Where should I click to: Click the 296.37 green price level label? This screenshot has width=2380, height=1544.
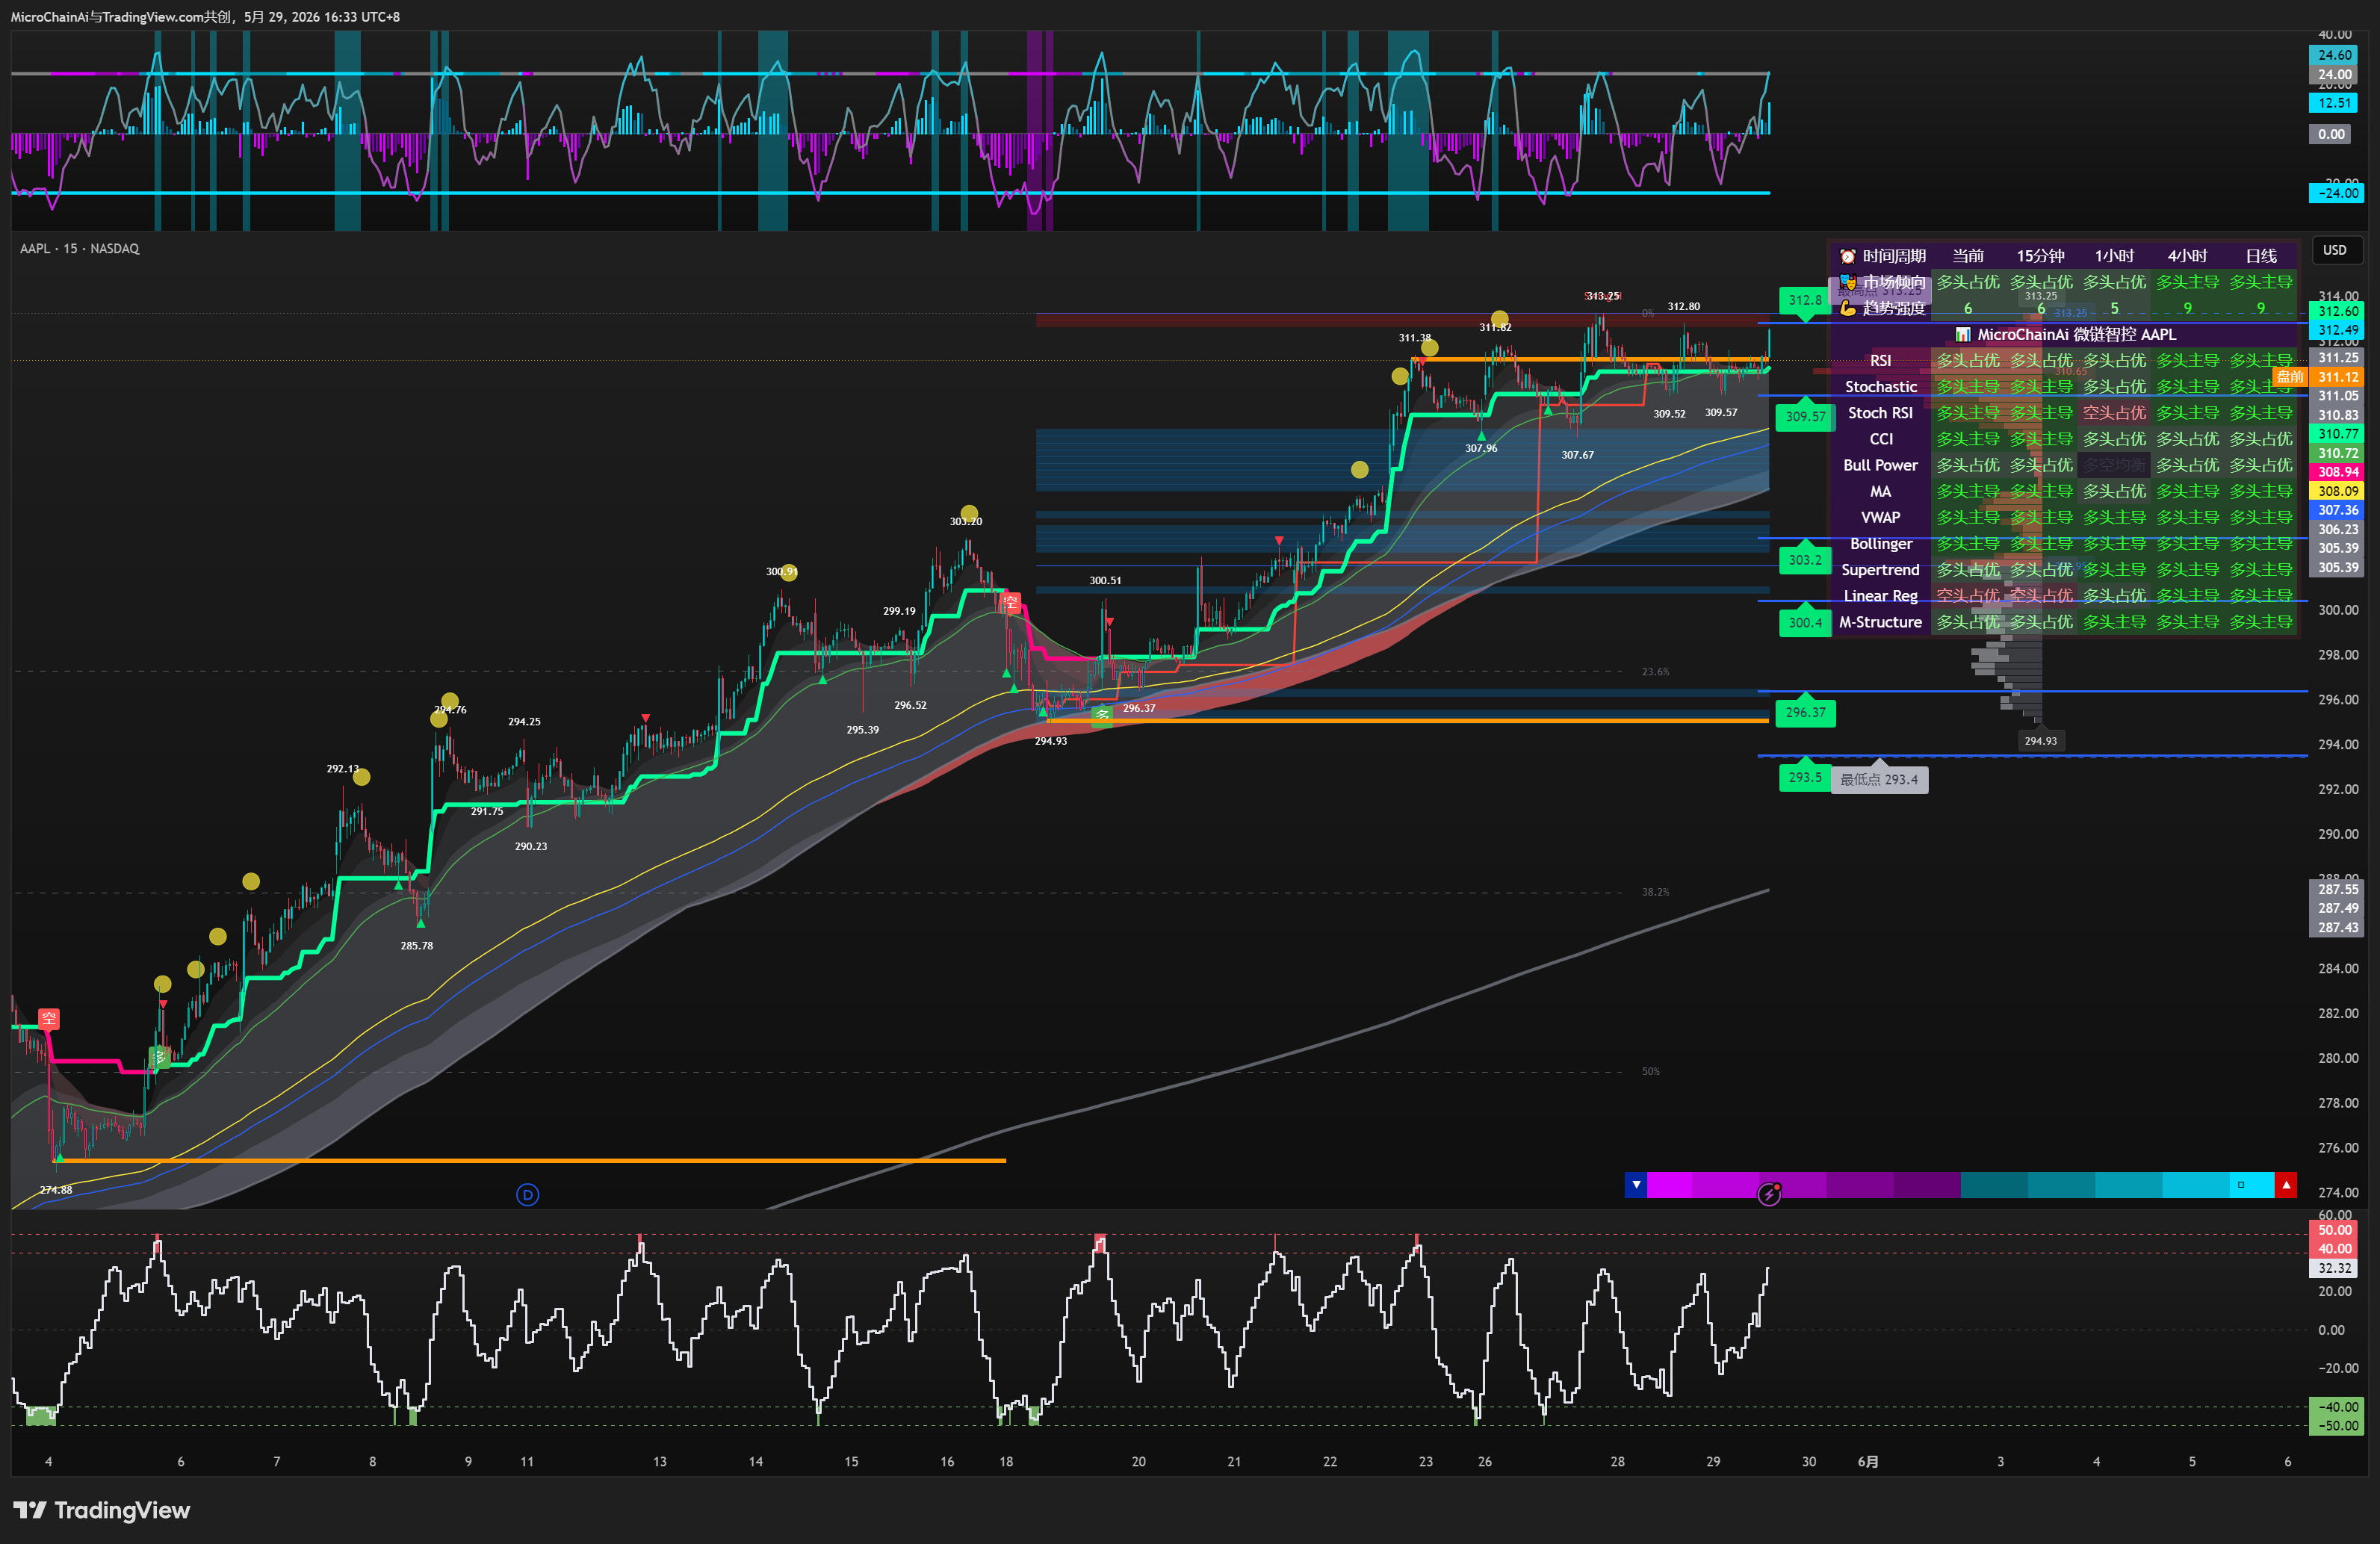pyautogui.click(x=1805, y=713)
